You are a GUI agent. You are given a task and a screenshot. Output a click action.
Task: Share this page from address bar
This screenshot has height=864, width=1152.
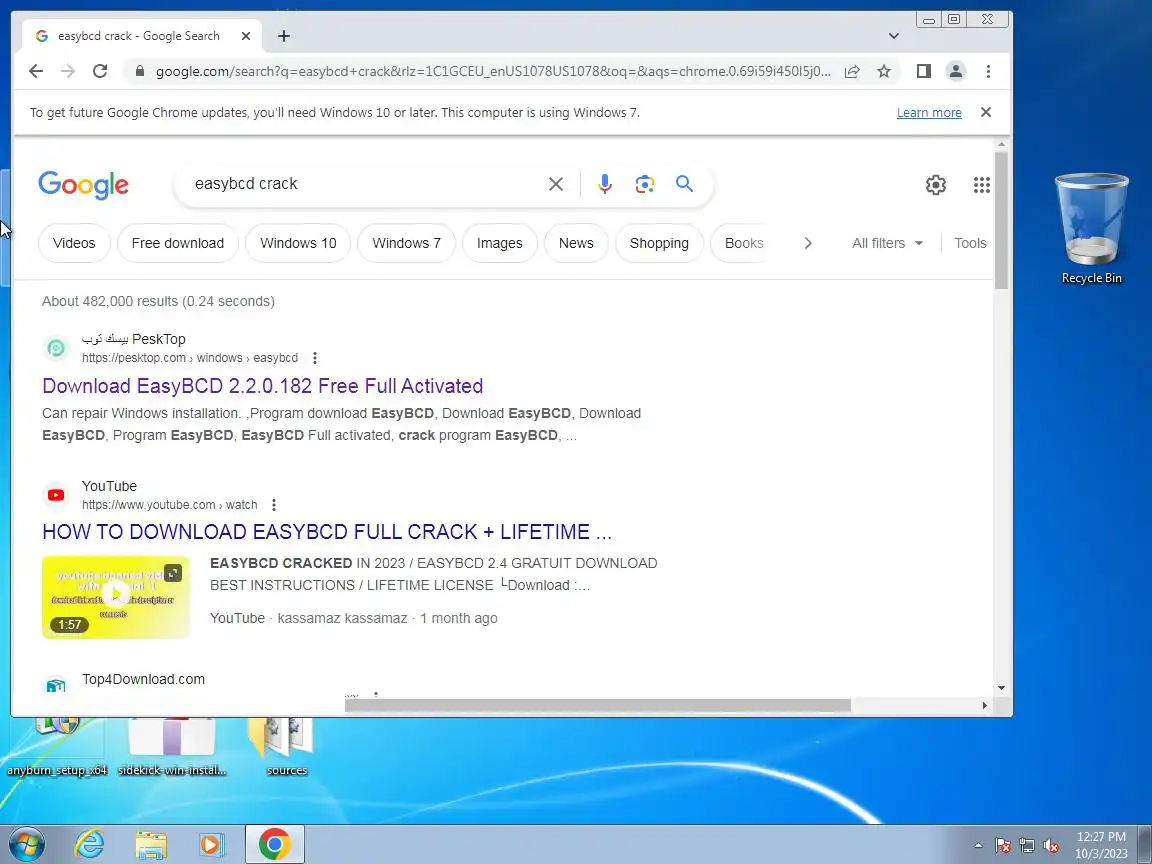852,71
